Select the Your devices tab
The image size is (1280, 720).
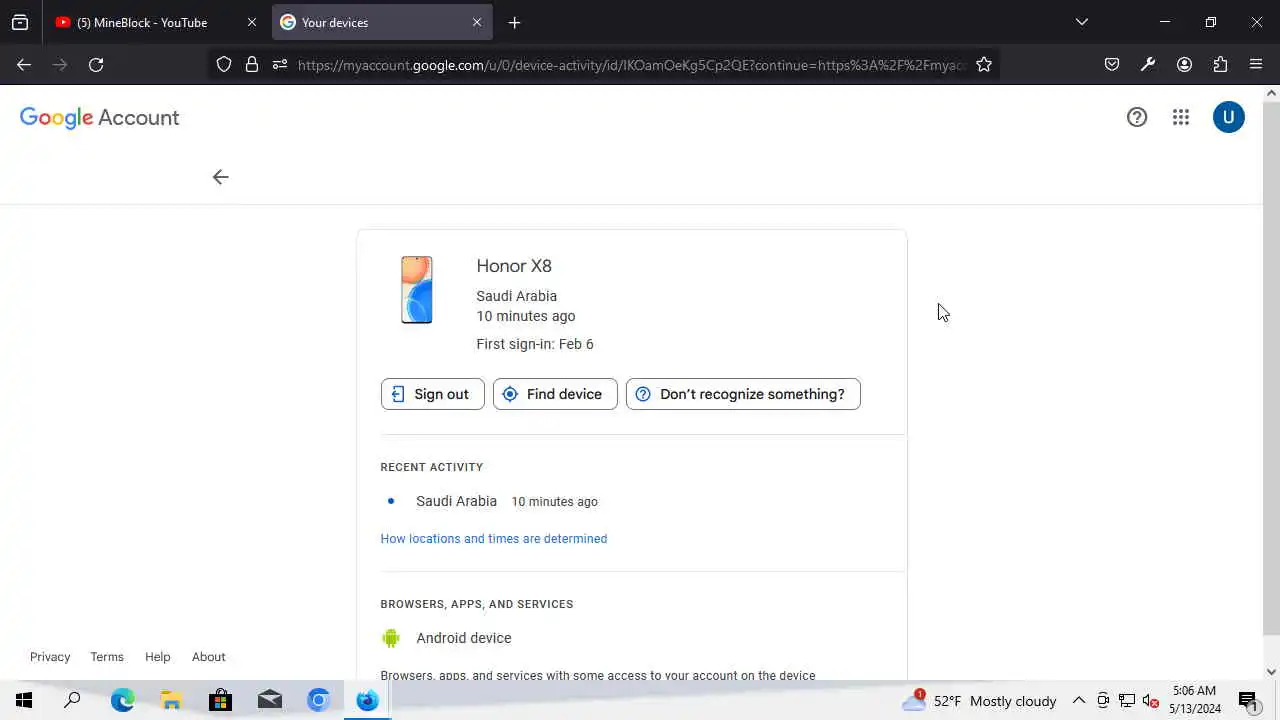pos(370,22)
